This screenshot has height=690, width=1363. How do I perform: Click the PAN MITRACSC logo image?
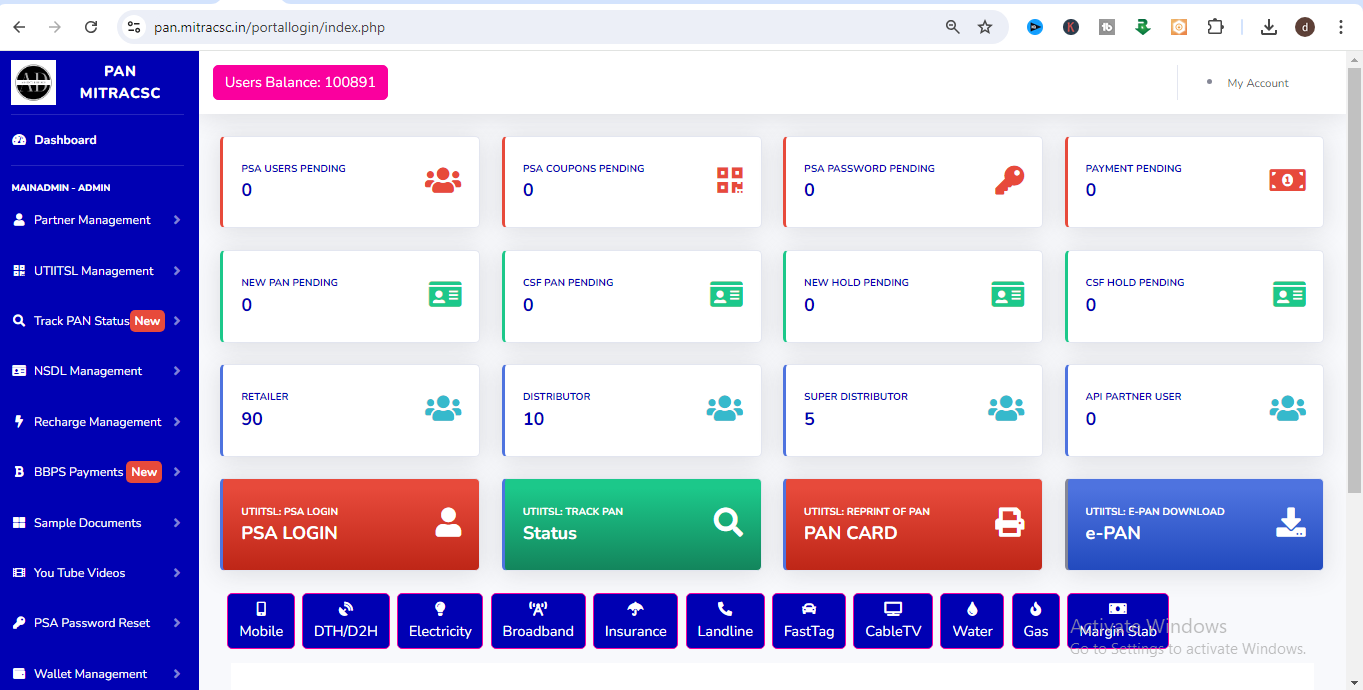coord(33,82)
